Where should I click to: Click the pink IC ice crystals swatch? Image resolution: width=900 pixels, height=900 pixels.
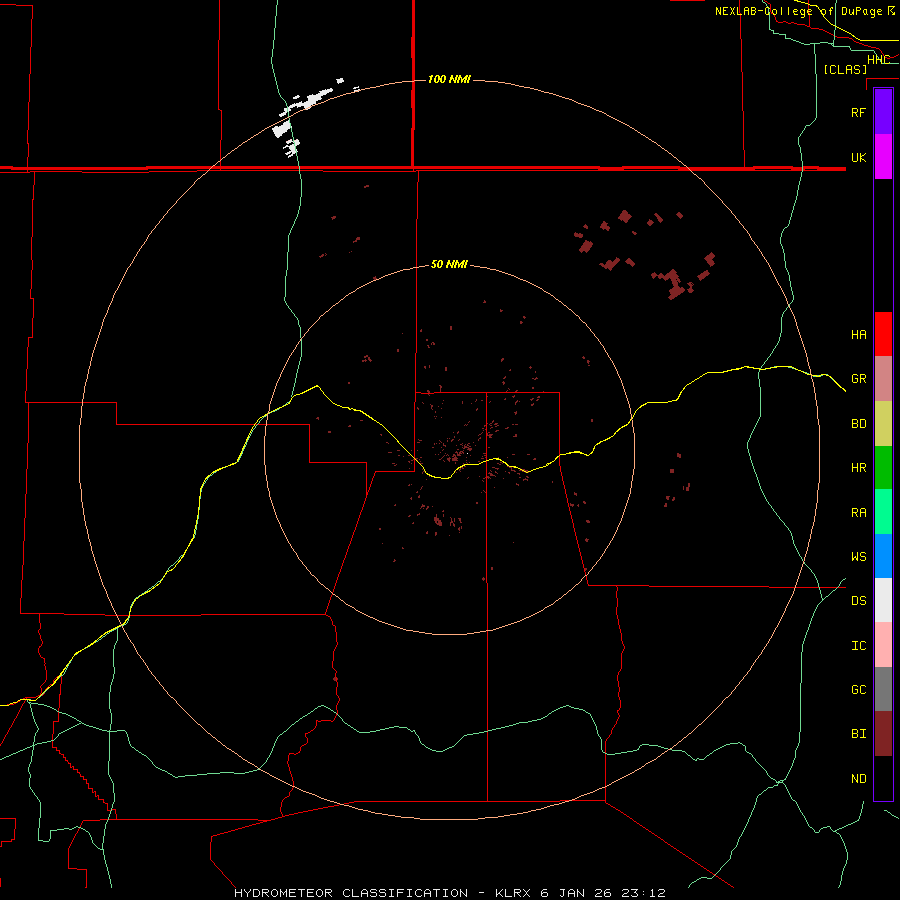click(x=883, y=645)
